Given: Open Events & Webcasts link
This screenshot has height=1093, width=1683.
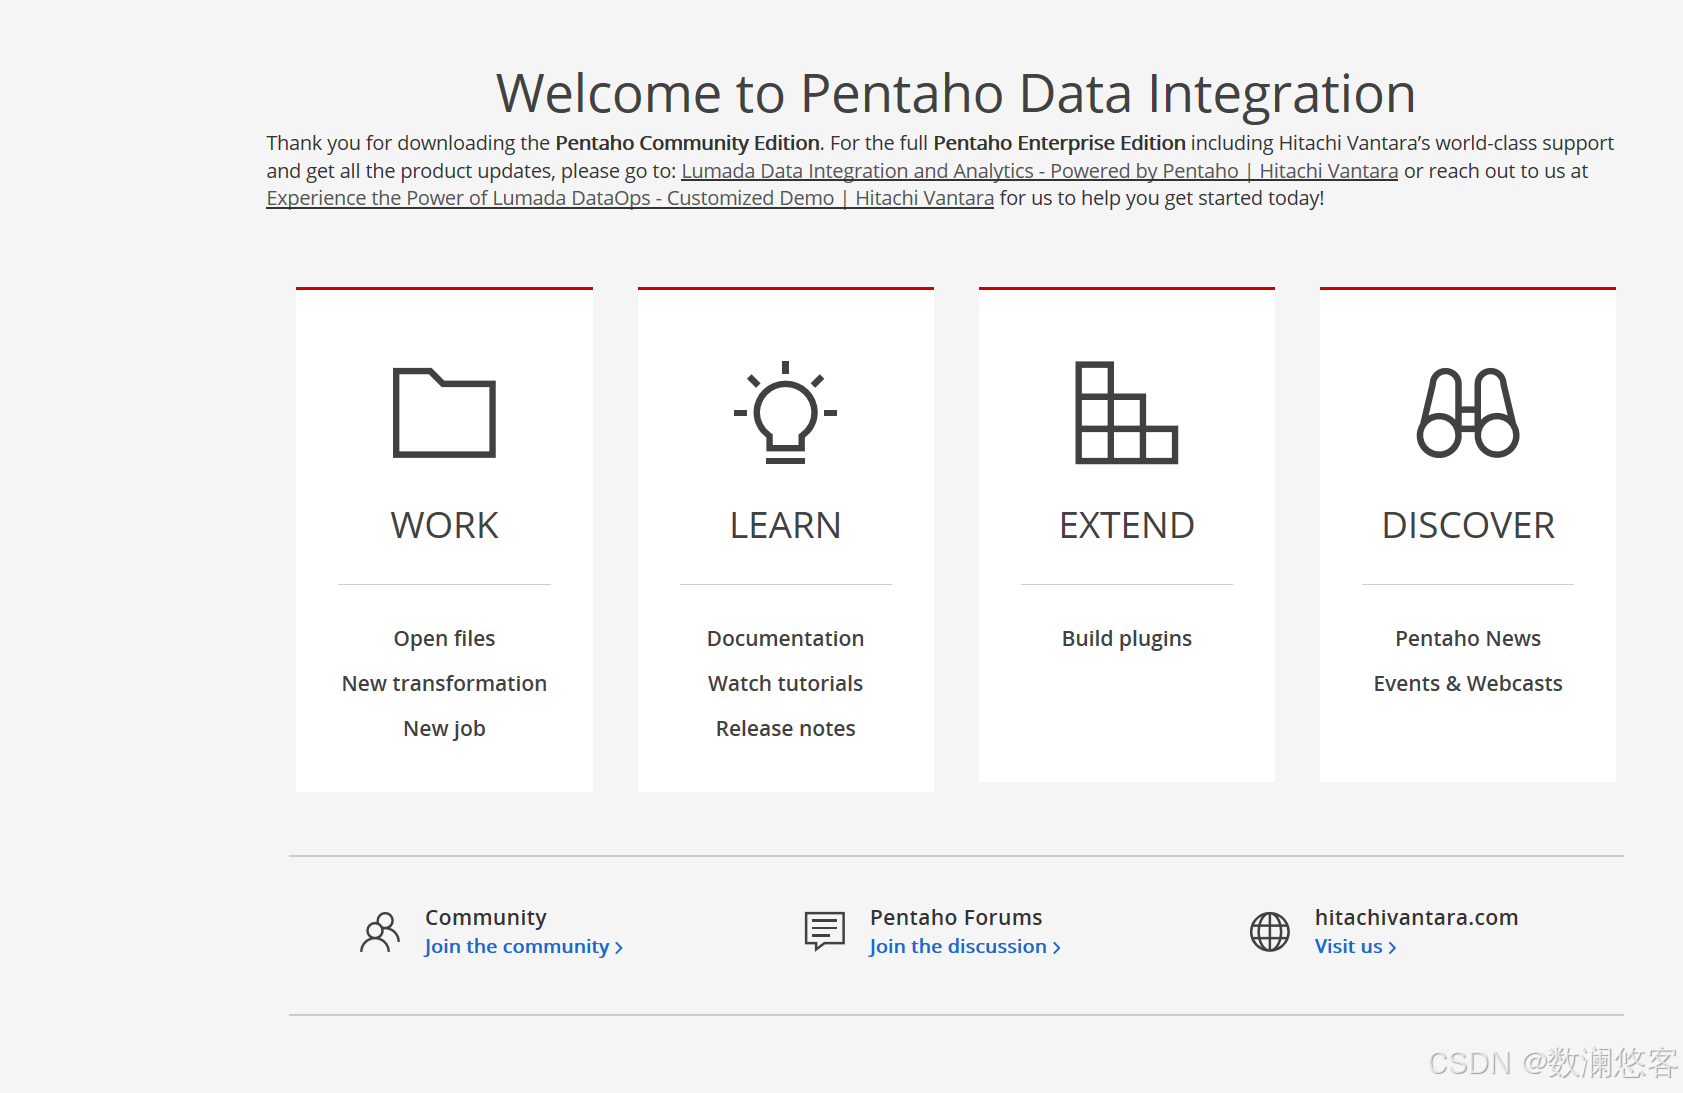Looking at the screenshot, I should 1468,683.
